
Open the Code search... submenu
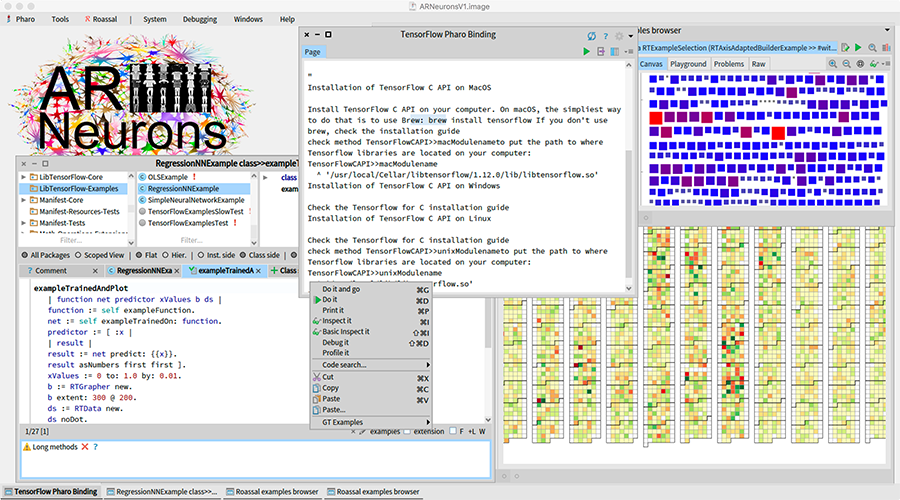[371, 365]
